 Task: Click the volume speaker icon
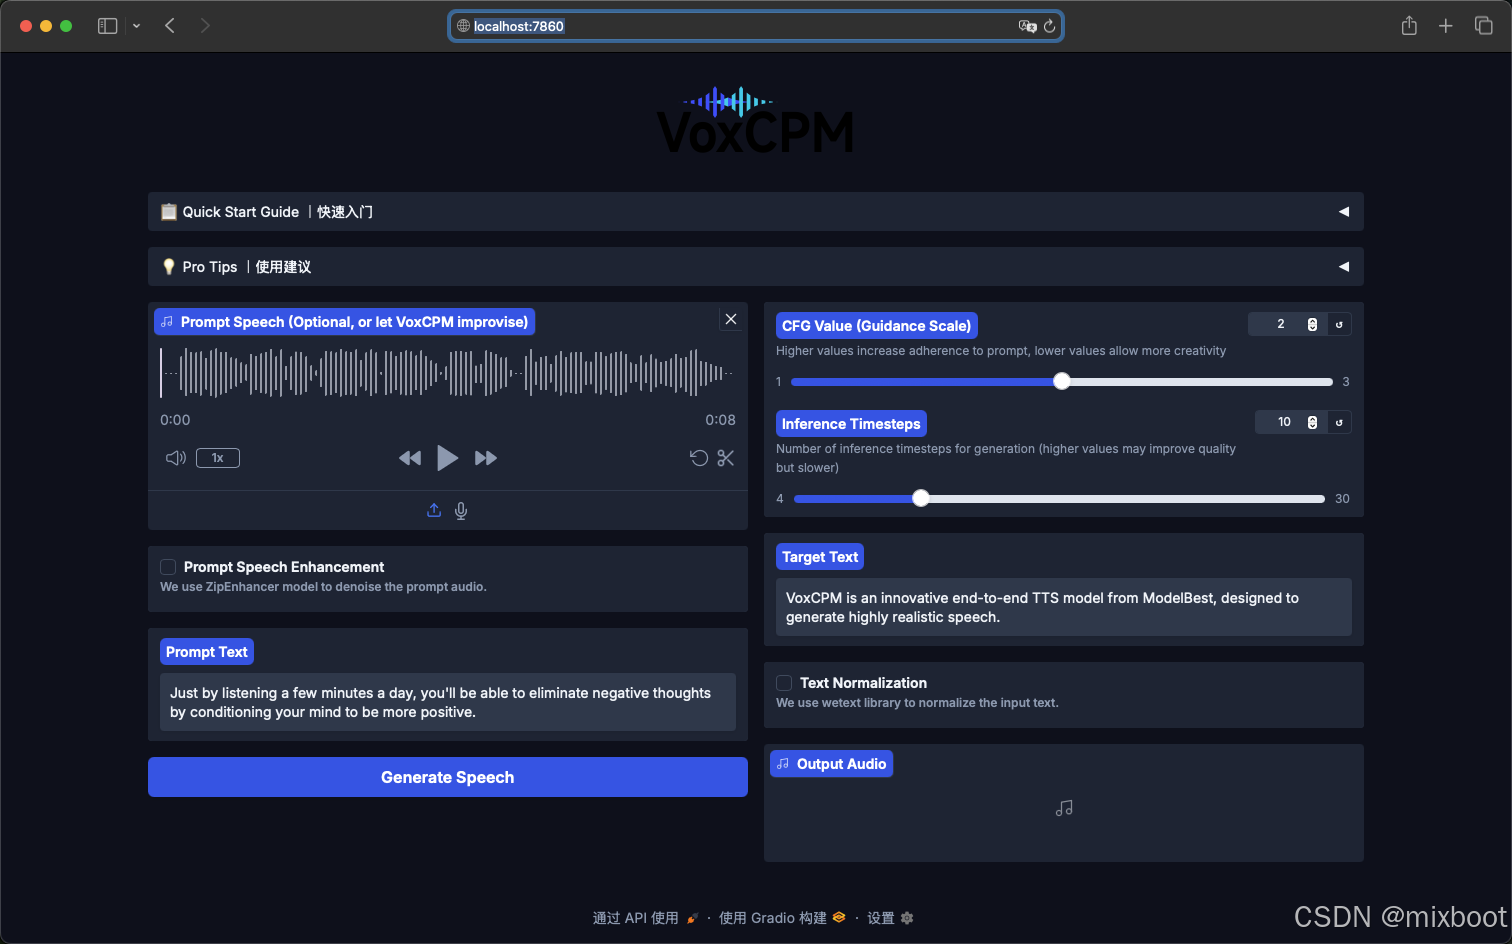176,458
